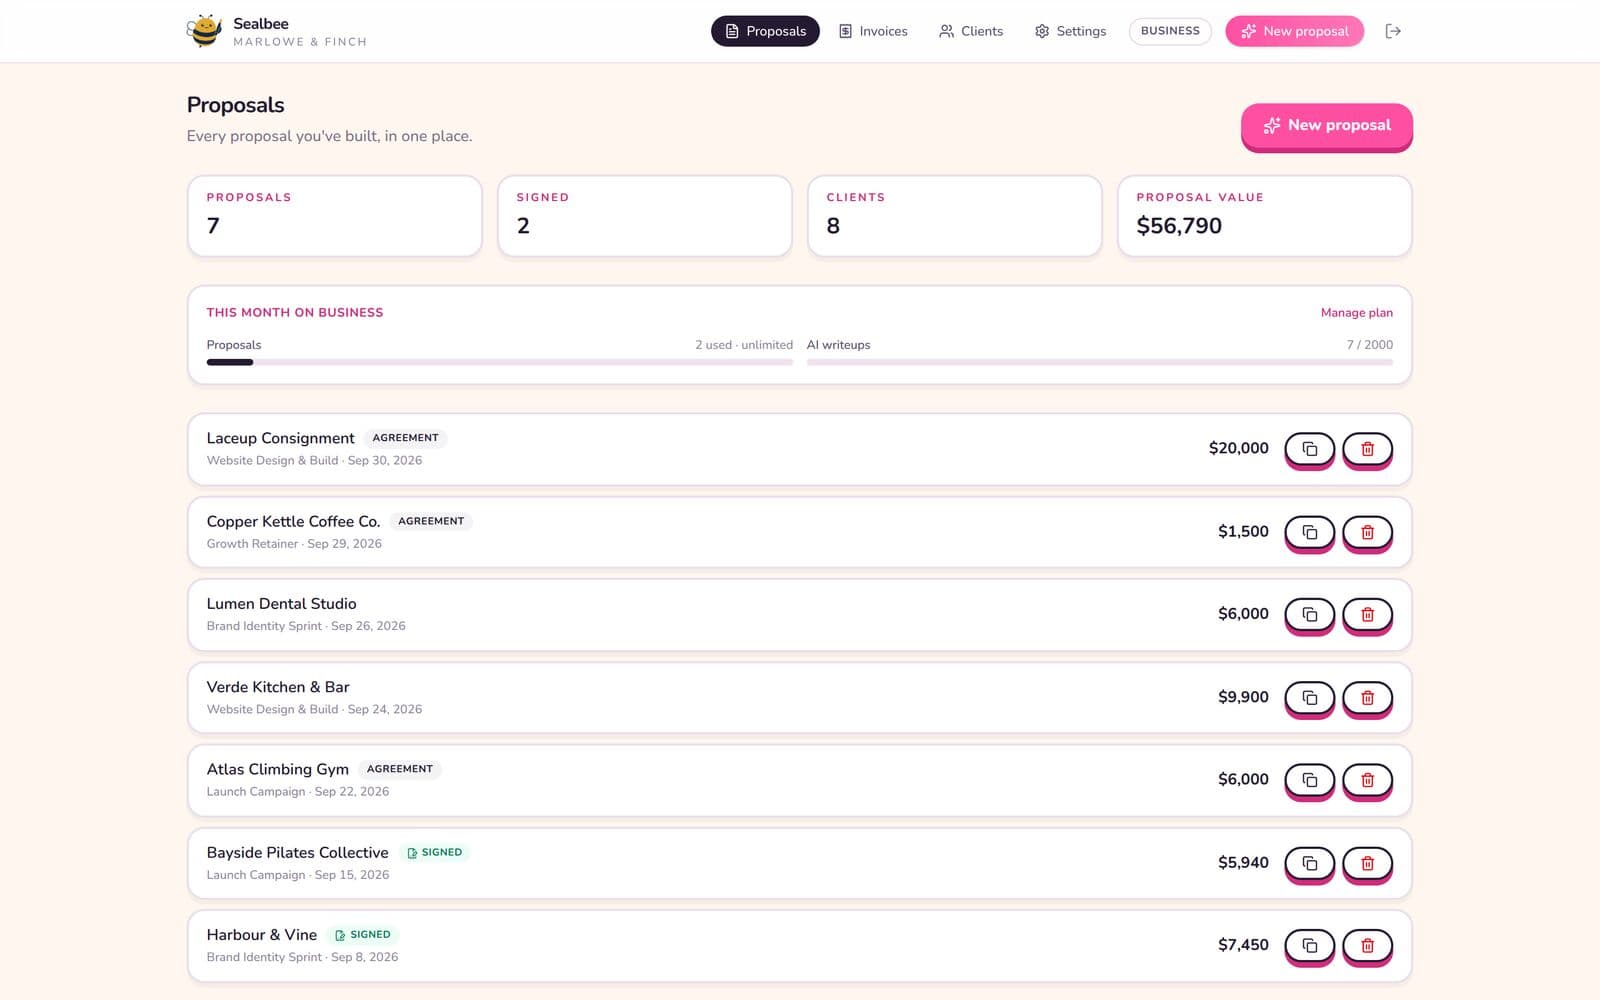Click the SIGNED badge on Bayside Pilates
Viewport: 1600px width, 1000px height.
tap(435, 852)
